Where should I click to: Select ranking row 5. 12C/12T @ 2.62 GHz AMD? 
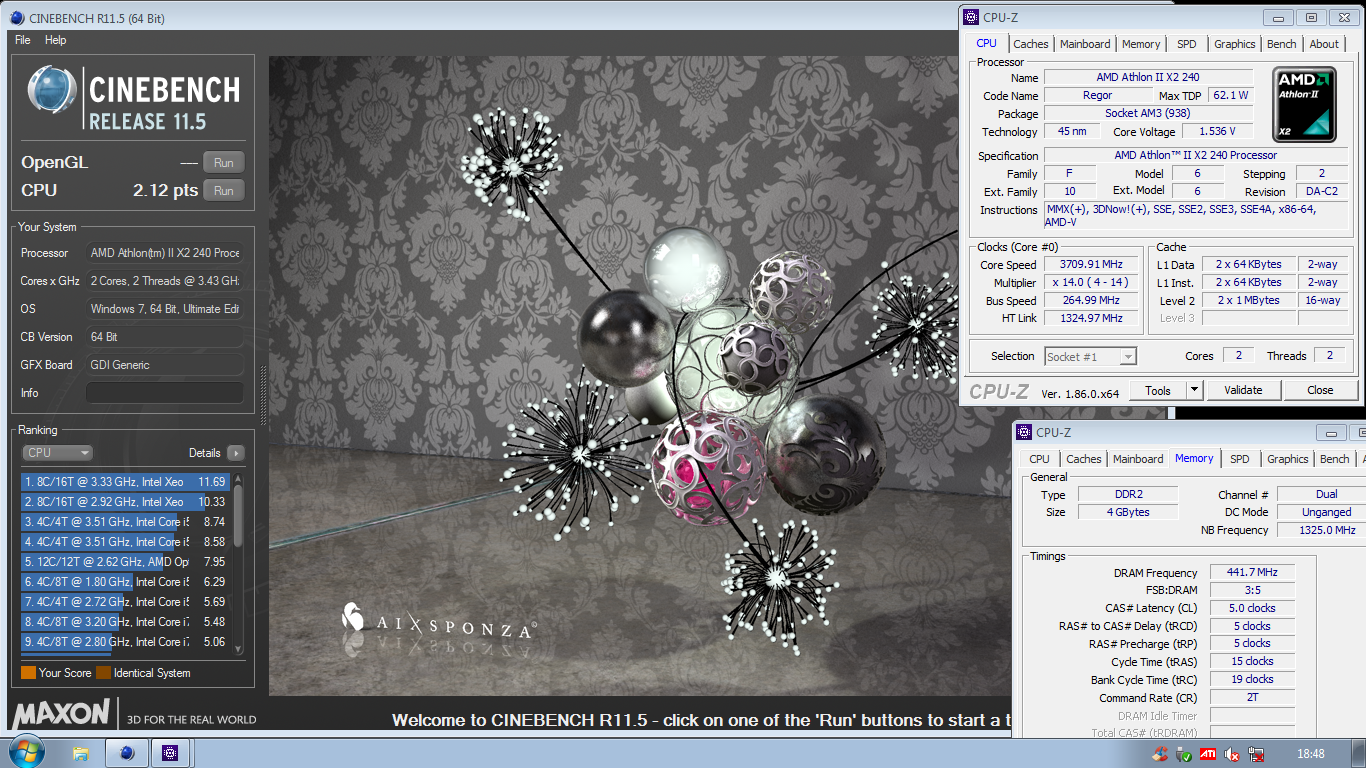click(126, 562)
